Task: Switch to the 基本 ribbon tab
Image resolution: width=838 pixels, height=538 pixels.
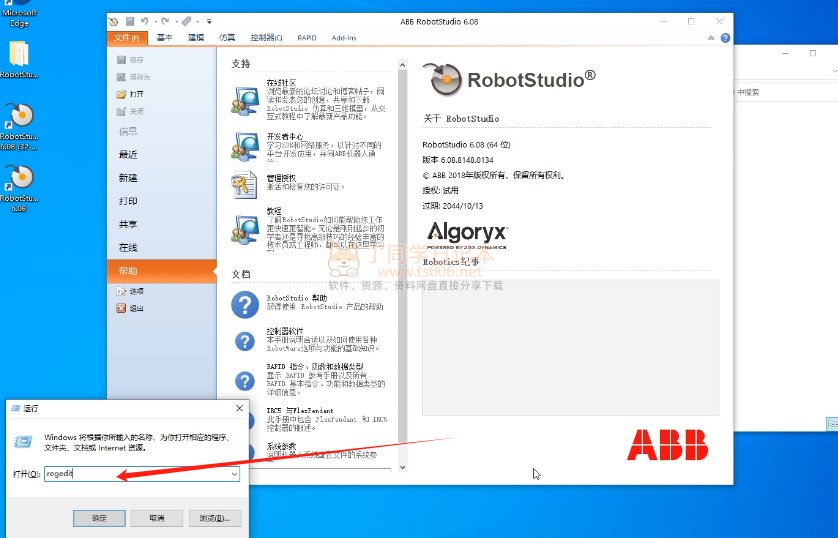Action: click(165, 37)
